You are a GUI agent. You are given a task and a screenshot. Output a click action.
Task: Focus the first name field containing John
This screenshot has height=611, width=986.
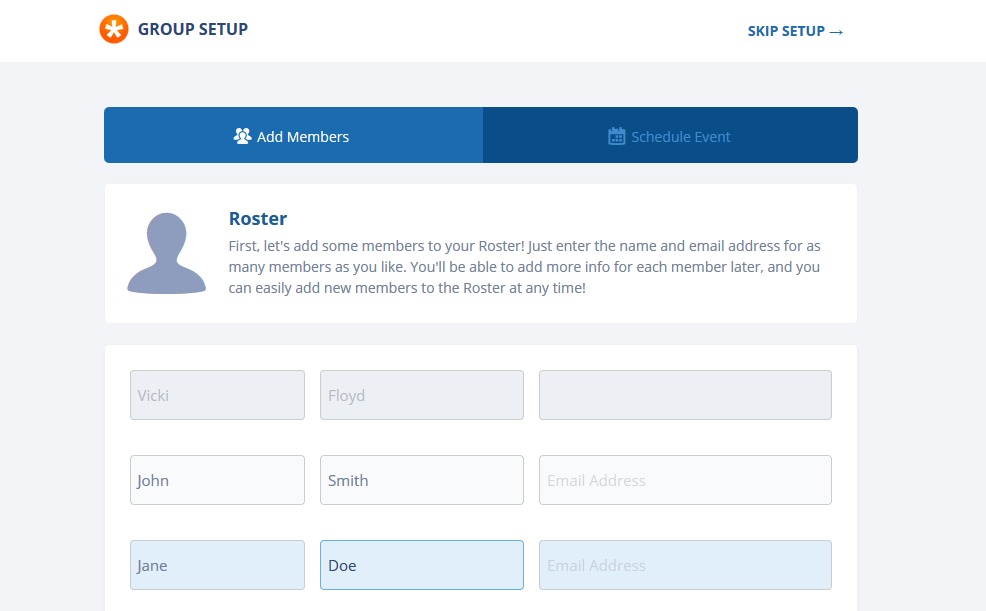217,480
